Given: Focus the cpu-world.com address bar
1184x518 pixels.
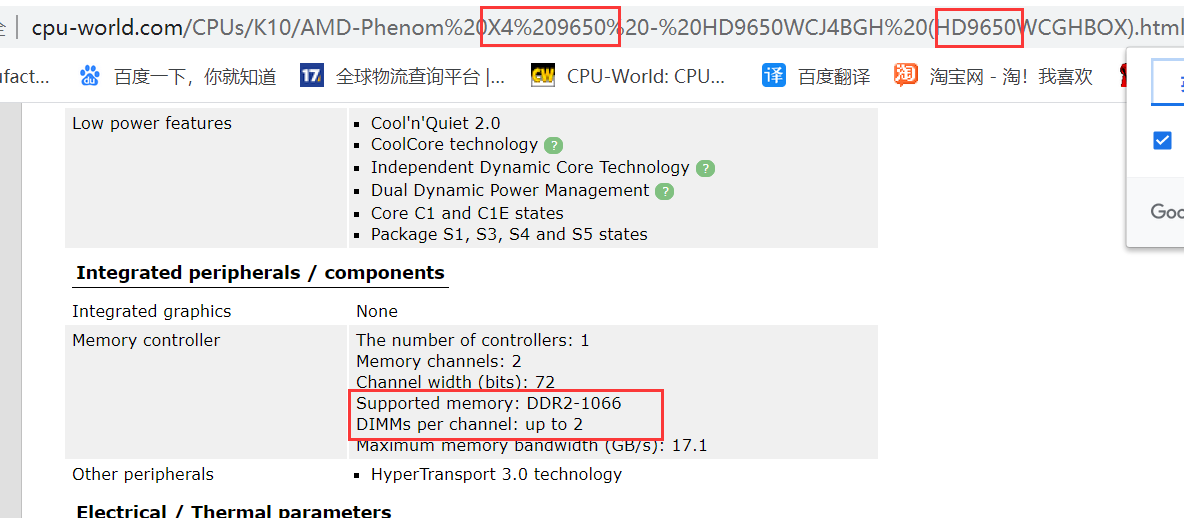Looking at the screenshot, I should [x=600, y=27].
